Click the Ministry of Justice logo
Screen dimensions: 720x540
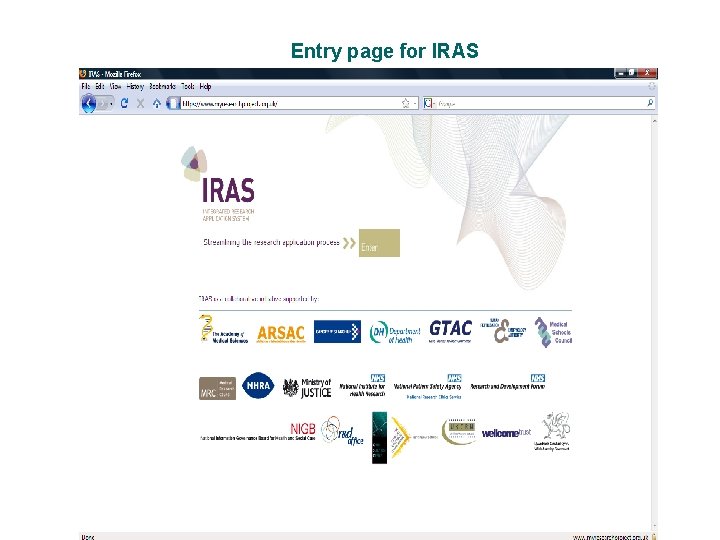click(307, 388)
